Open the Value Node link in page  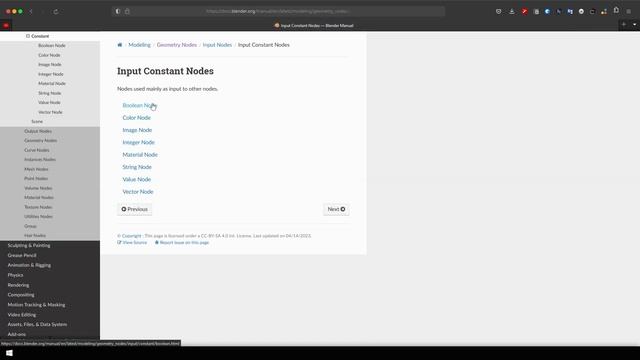tap(136, 179)
